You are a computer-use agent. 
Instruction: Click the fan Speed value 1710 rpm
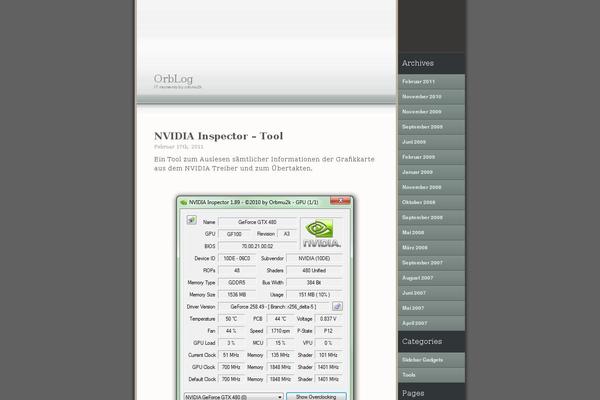pyautogui.click(x=280, y=331)
